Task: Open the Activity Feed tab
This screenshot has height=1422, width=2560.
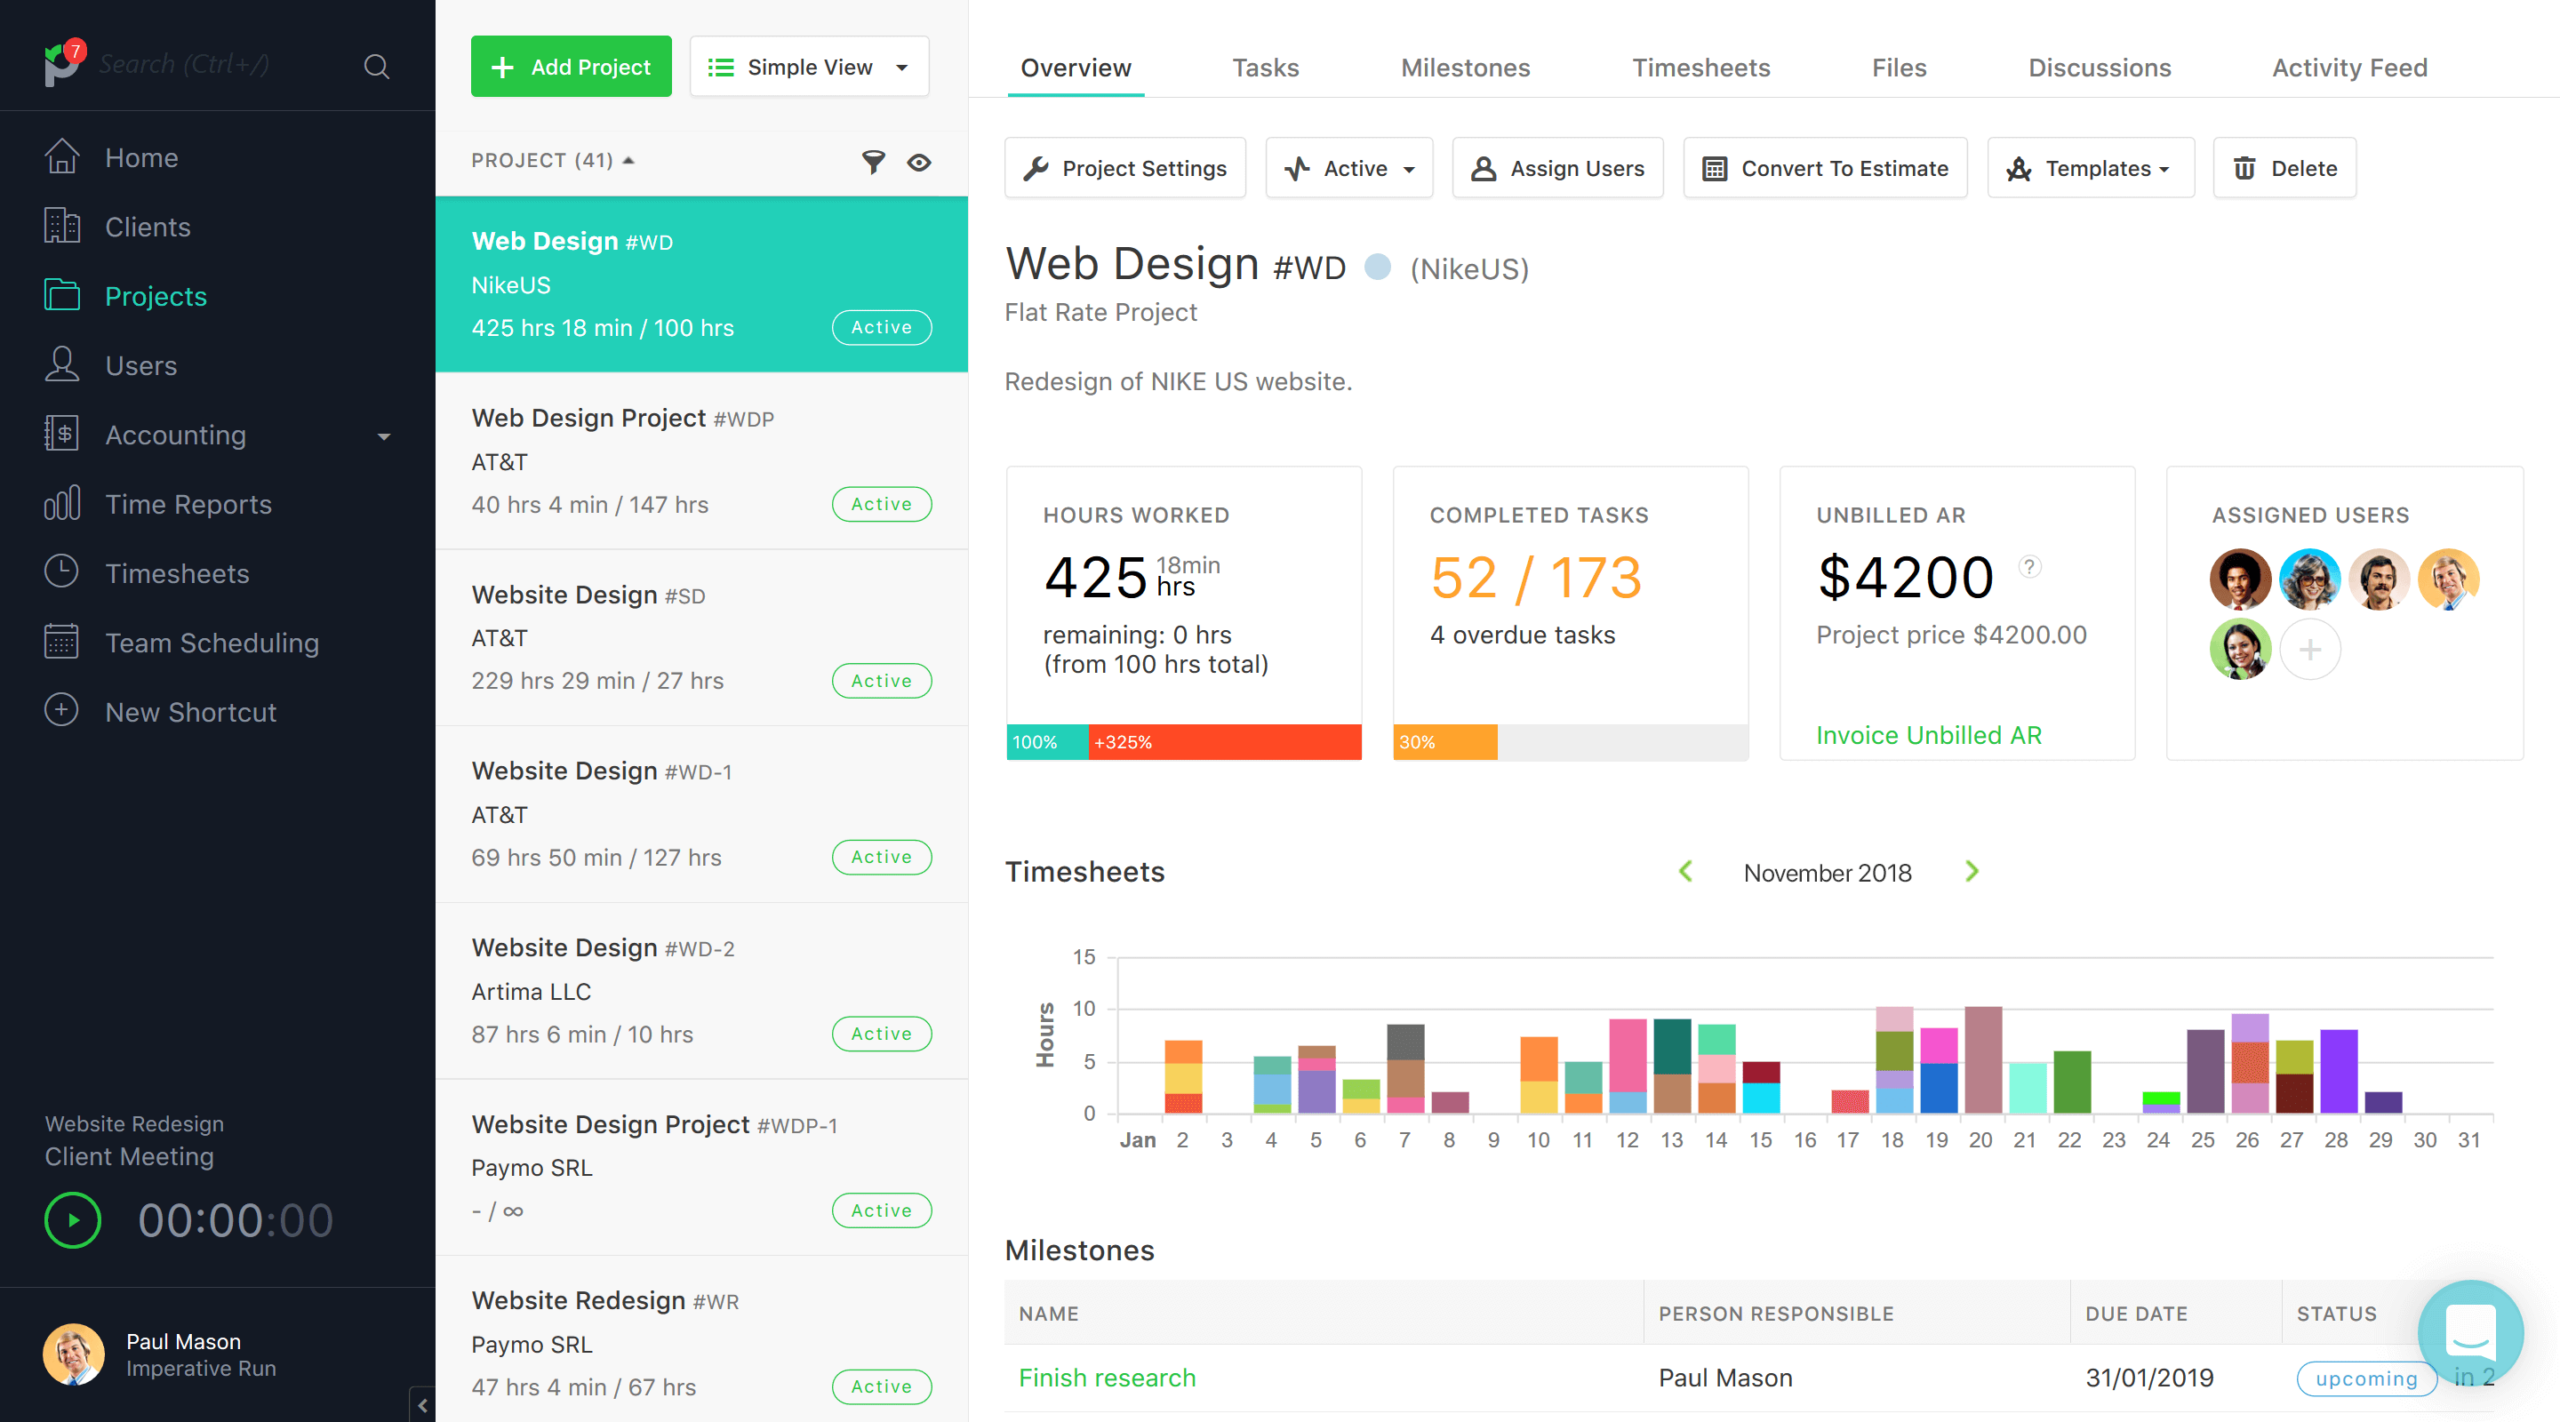Action: coord(2349,68)
